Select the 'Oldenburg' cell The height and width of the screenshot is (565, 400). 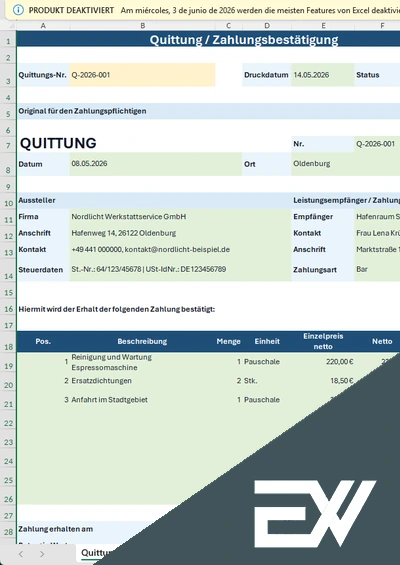346,164
